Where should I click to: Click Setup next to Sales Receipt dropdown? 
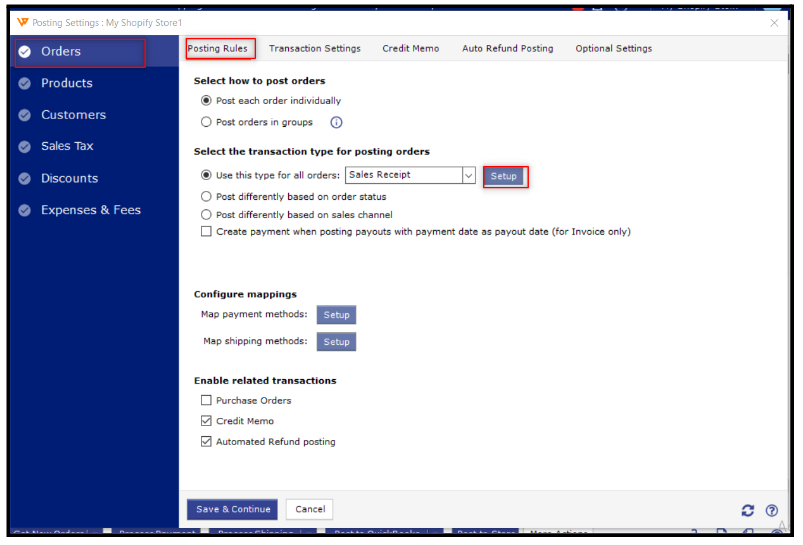tap(504, 176)
